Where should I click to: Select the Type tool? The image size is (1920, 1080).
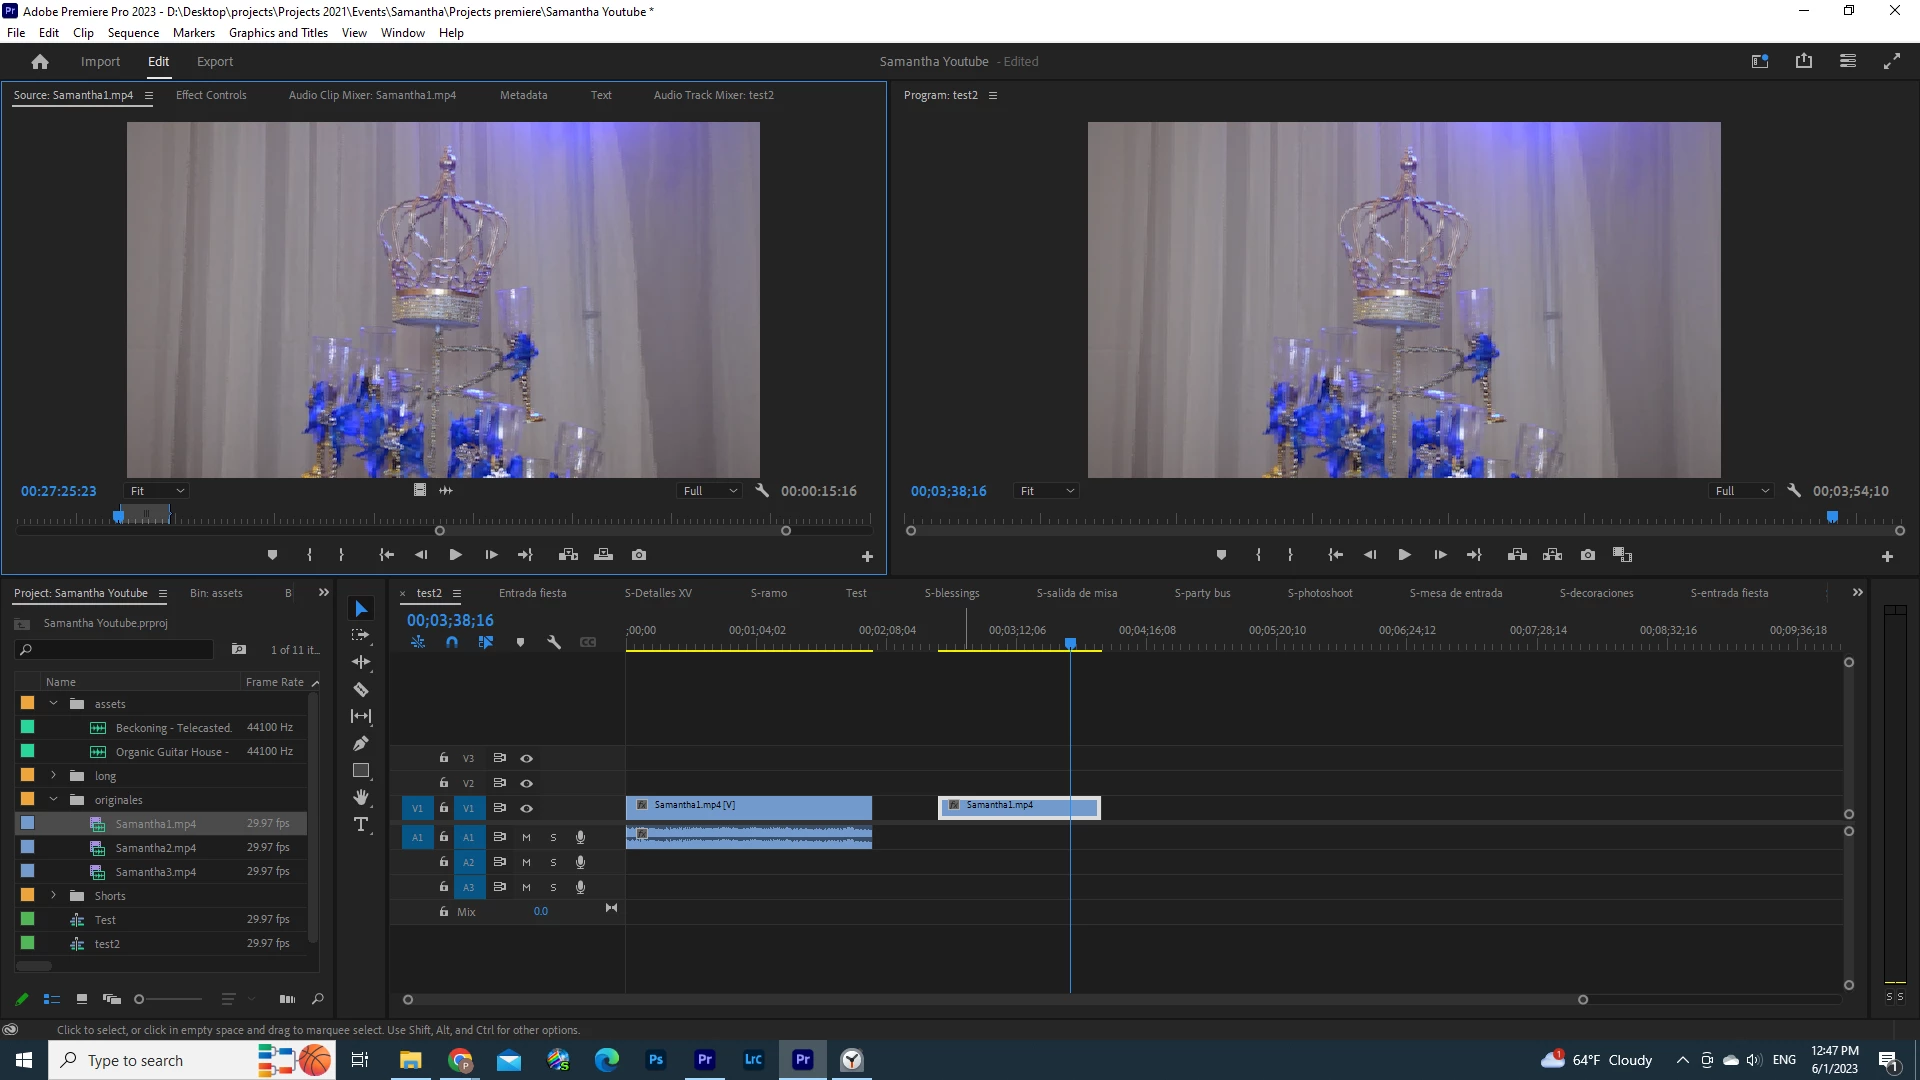361,825
